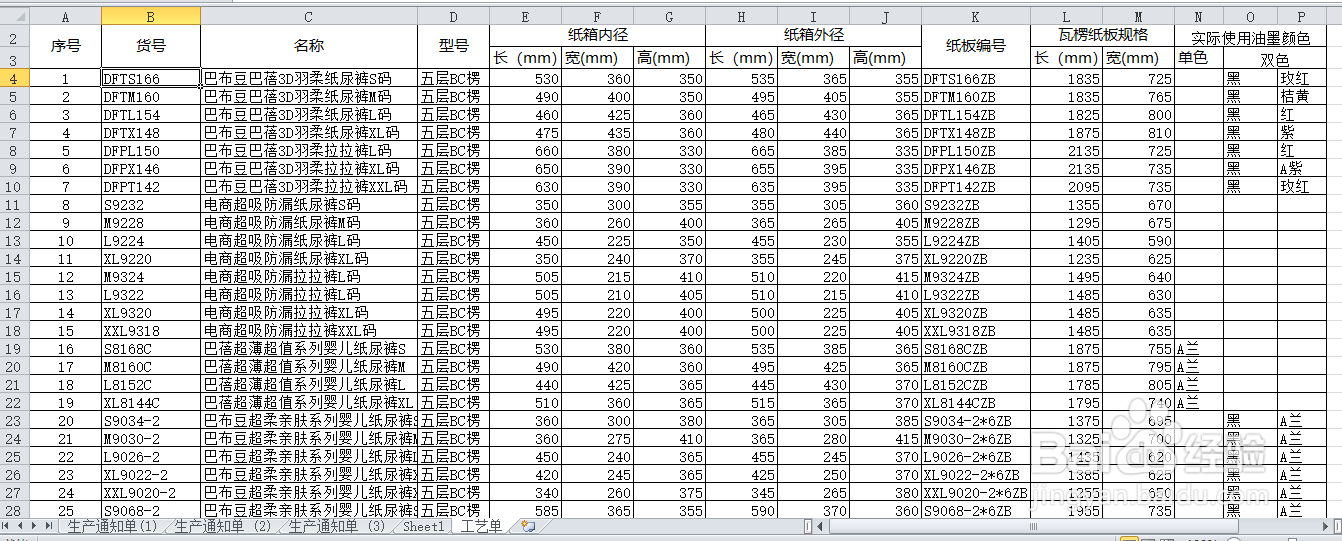Select value 810 in column M
The height and width of the screenshot is (541, 1342).
tap(1138, 132)
